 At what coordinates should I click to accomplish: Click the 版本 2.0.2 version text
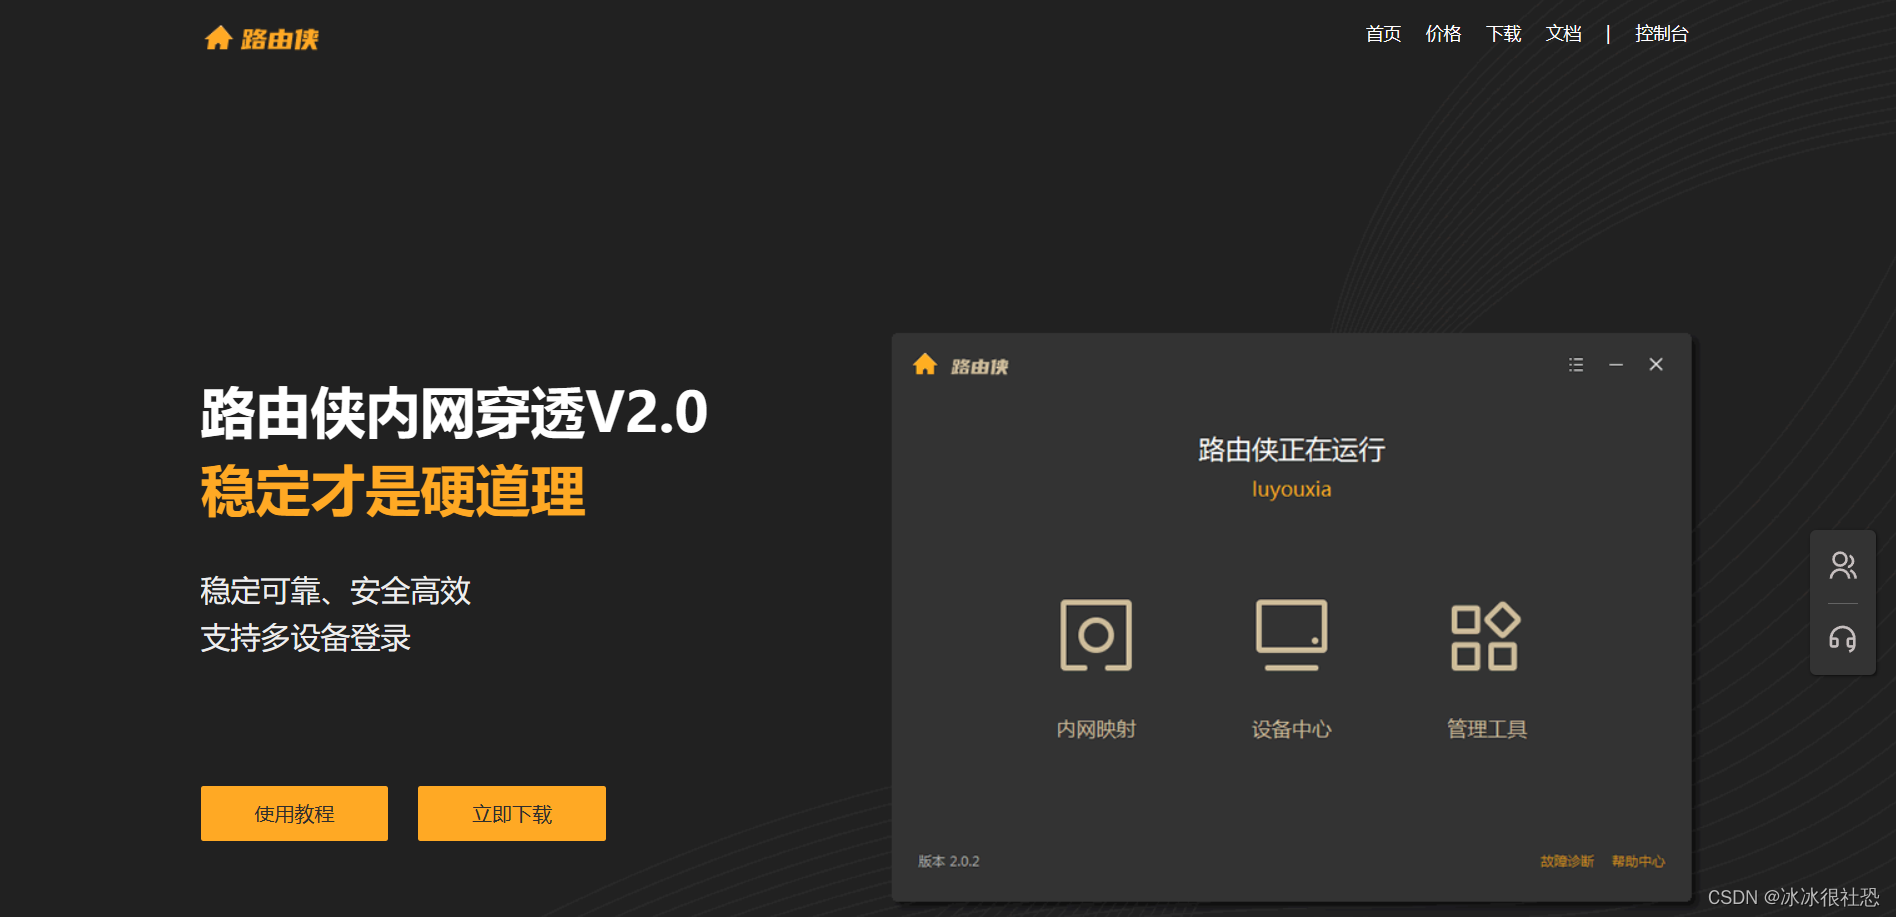click(x=949, y=861)
